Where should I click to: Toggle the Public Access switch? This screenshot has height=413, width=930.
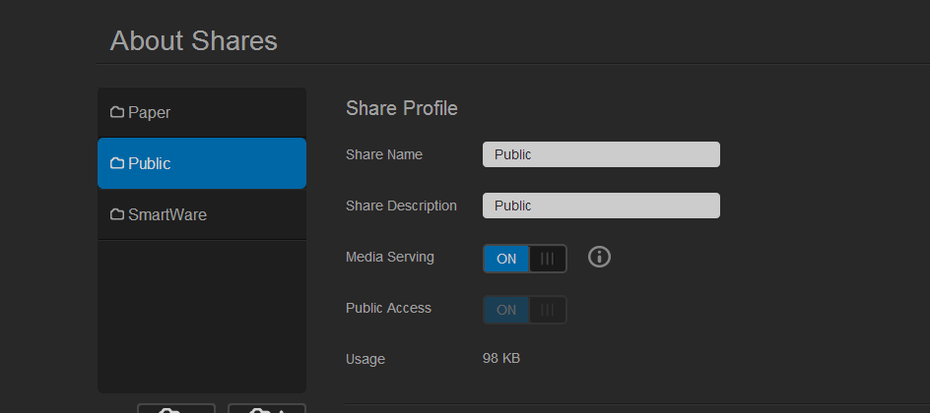coord(525,310)
